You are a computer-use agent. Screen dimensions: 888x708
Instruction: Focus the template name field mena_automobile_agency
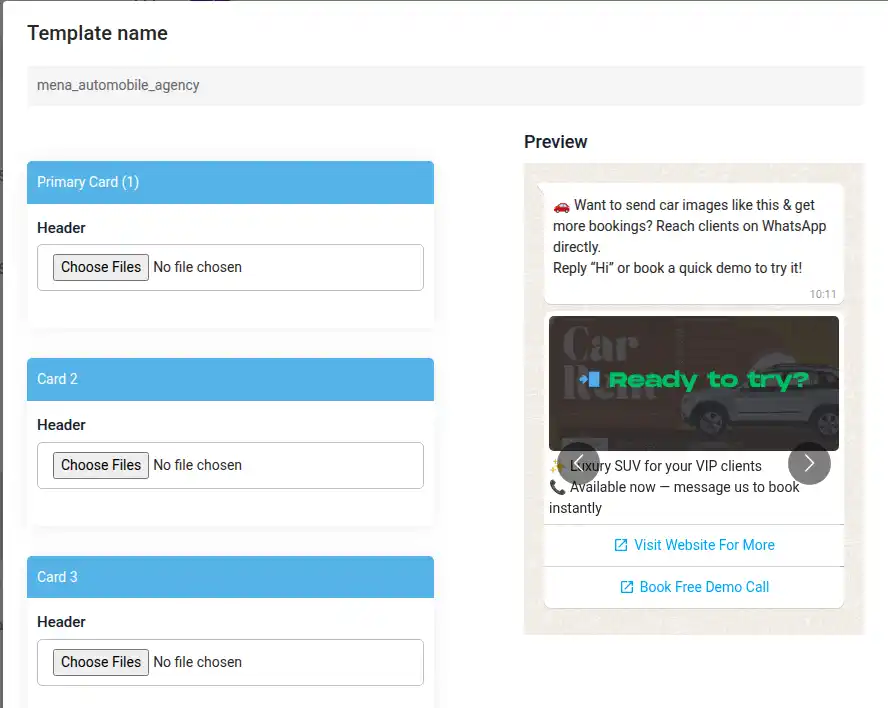pos(445,86)
